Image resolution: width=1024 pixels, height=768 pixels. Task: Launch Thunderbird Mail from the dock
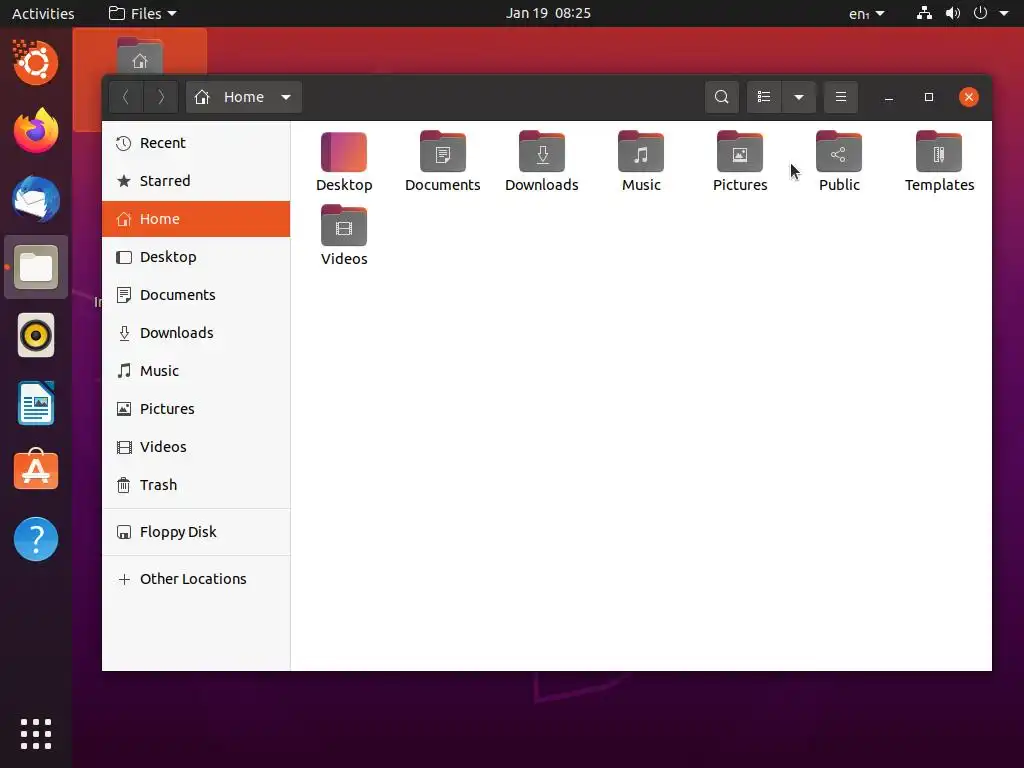pos(36,199)
